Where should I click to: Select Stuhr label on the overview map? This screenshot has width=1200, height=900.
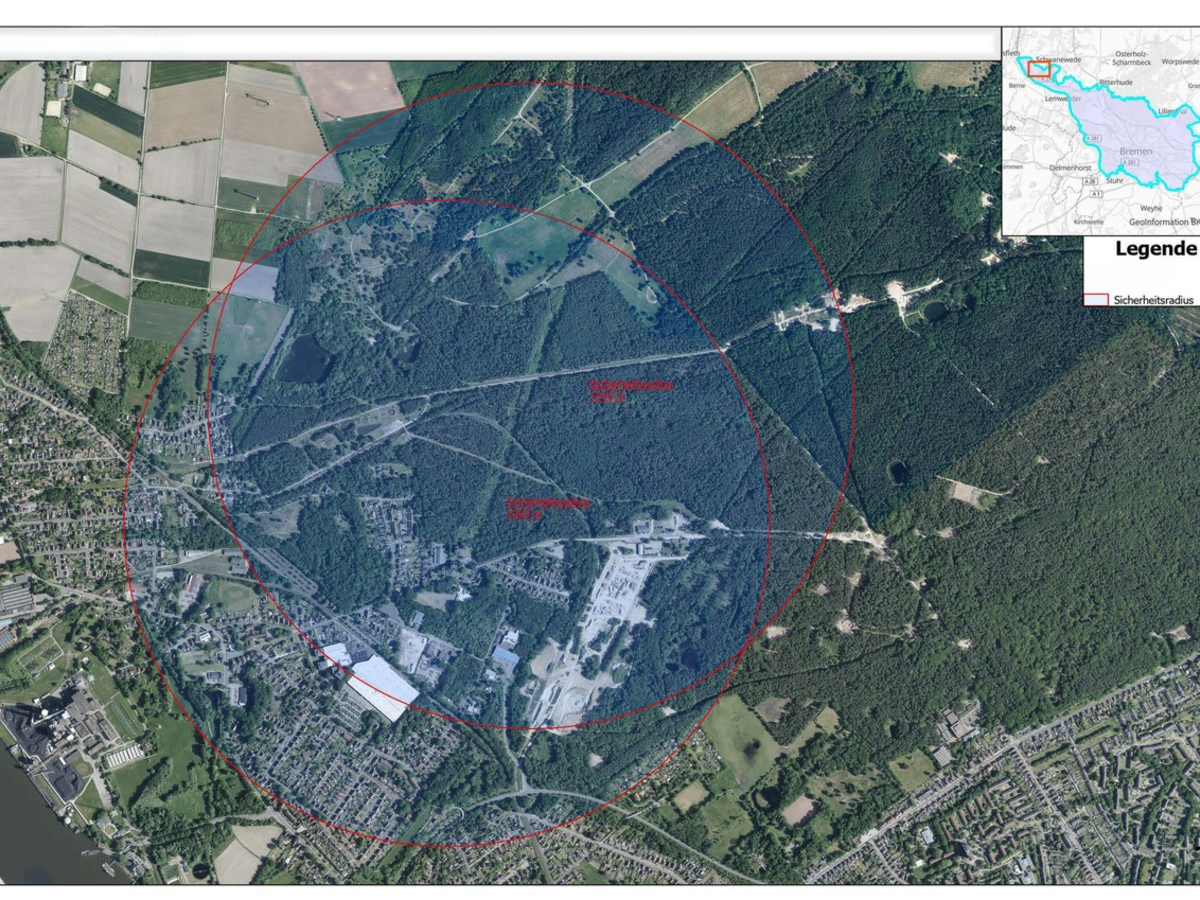[1114, 183]
